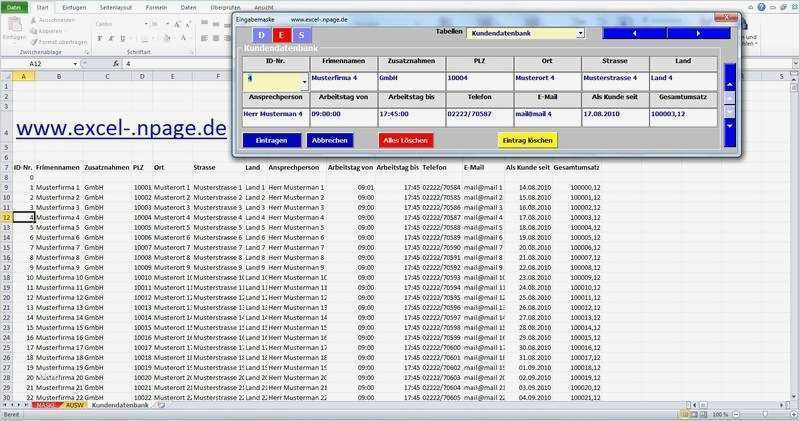The image size is (800, 421).
Task: Switch to the yellow AUSW sheet tab
Action: tap(74, 405)
